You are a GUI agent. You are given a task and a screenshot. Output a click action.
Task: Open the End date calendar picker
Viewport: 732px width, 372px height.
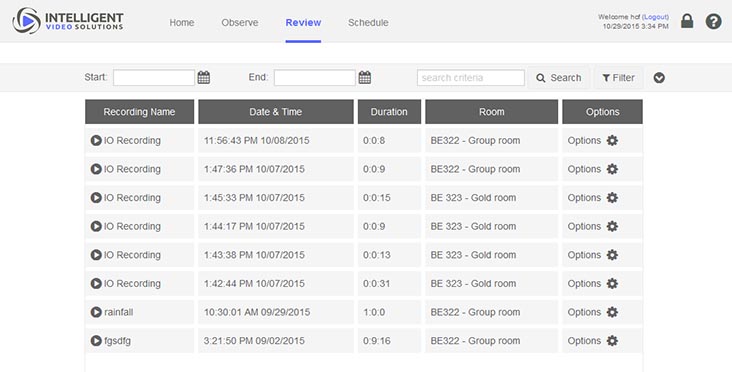click(365, 77)
